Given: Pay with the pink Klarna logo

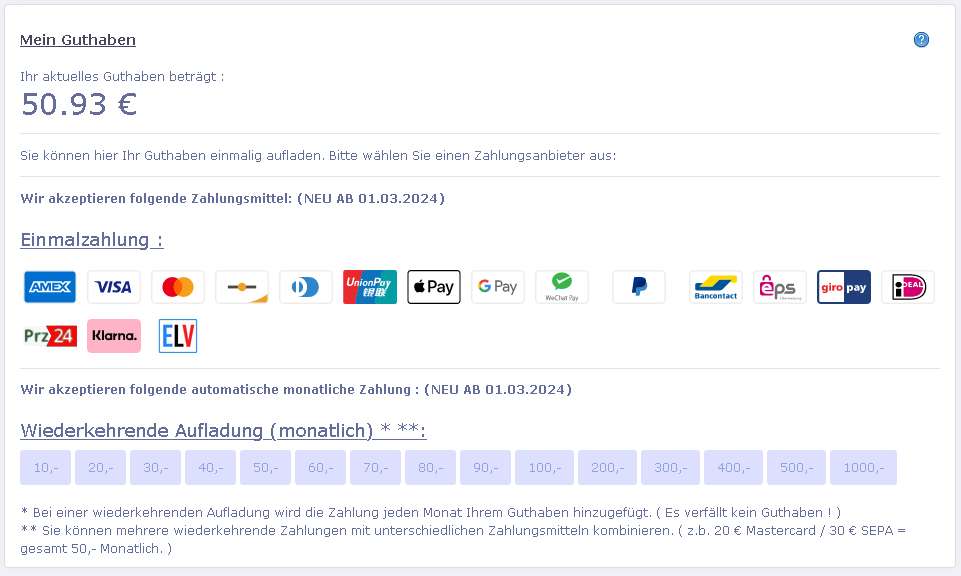Looking at the screenshot, I should pyautogui.click(x=114, y=336).
